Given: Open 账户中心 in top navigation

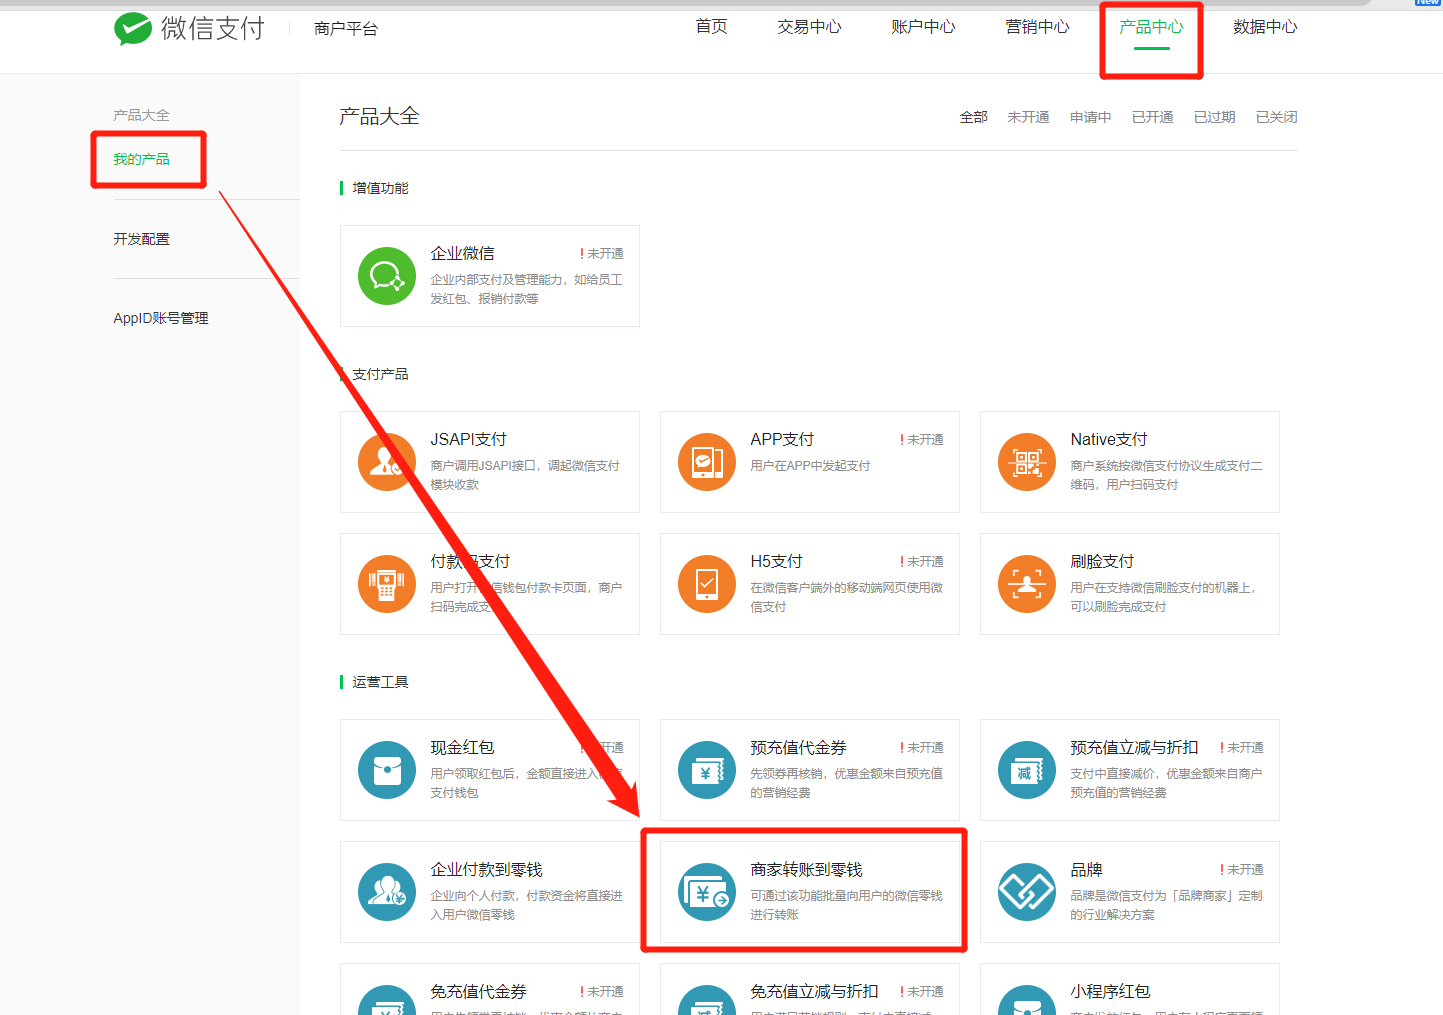Looking at the screenshot, I should tap(924, 27).
